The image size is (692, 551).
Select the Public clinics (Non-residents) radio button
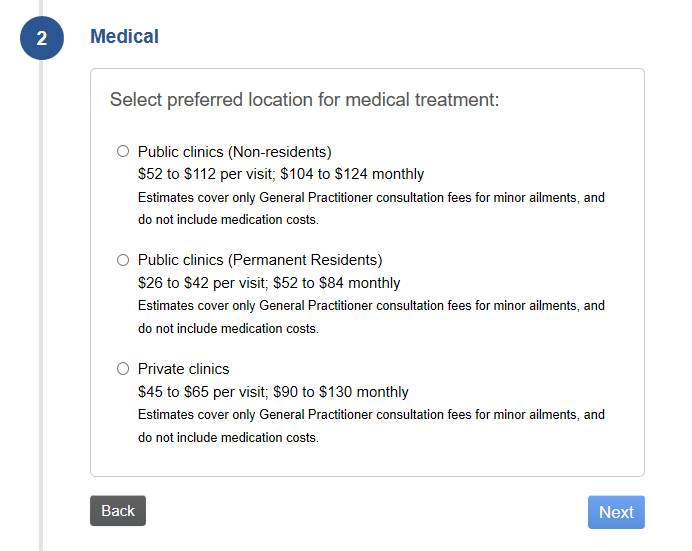click(123, 152)
